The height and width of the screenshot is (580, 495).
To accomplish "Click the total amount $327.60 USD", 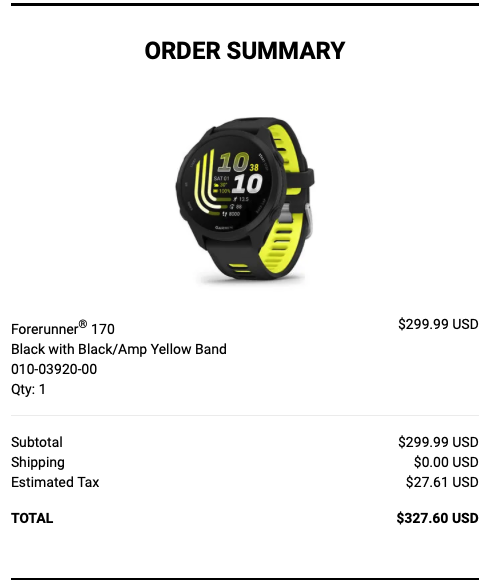I will click(x=437, y=518).
